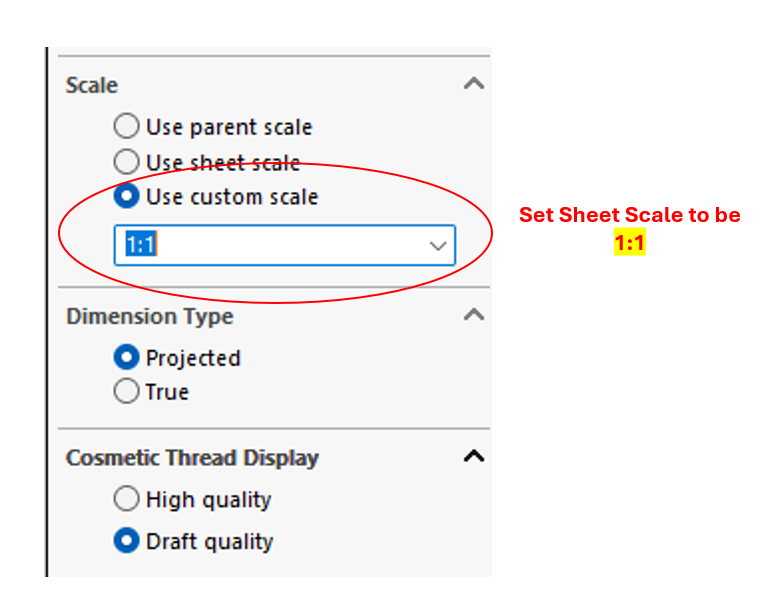The image size is (778, 602).
Task: Select the Projected dimension type radio
Action: (x=127, y=357)
